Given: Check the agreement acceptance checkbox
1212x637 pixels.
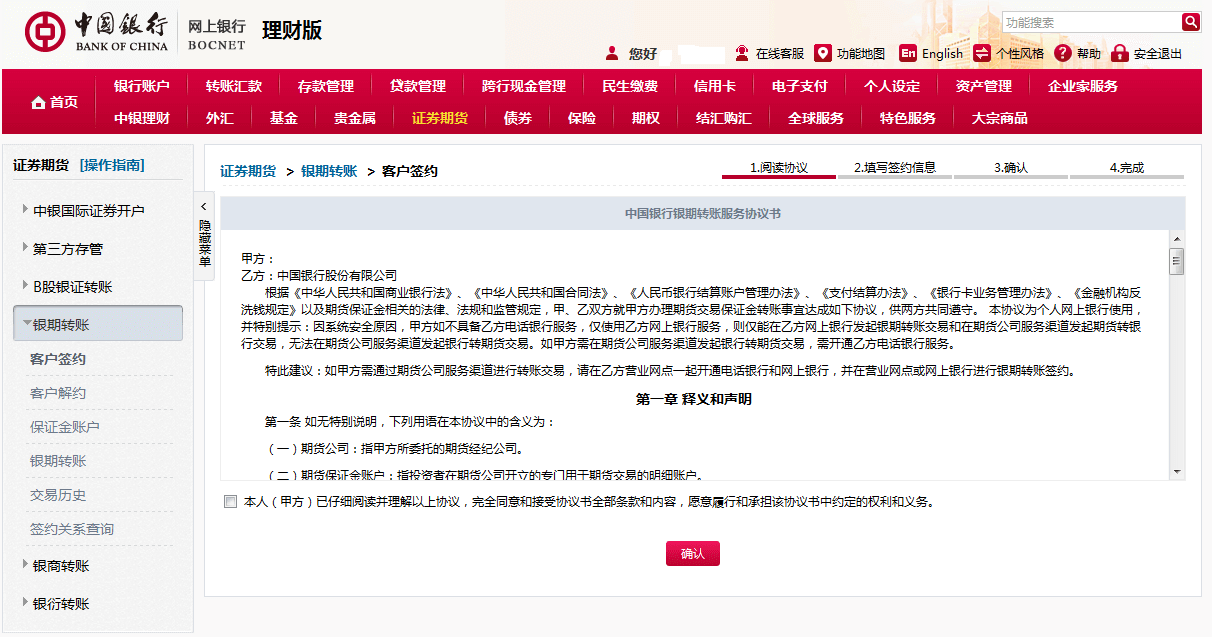Looking at the screenshot, I should 231,502.
